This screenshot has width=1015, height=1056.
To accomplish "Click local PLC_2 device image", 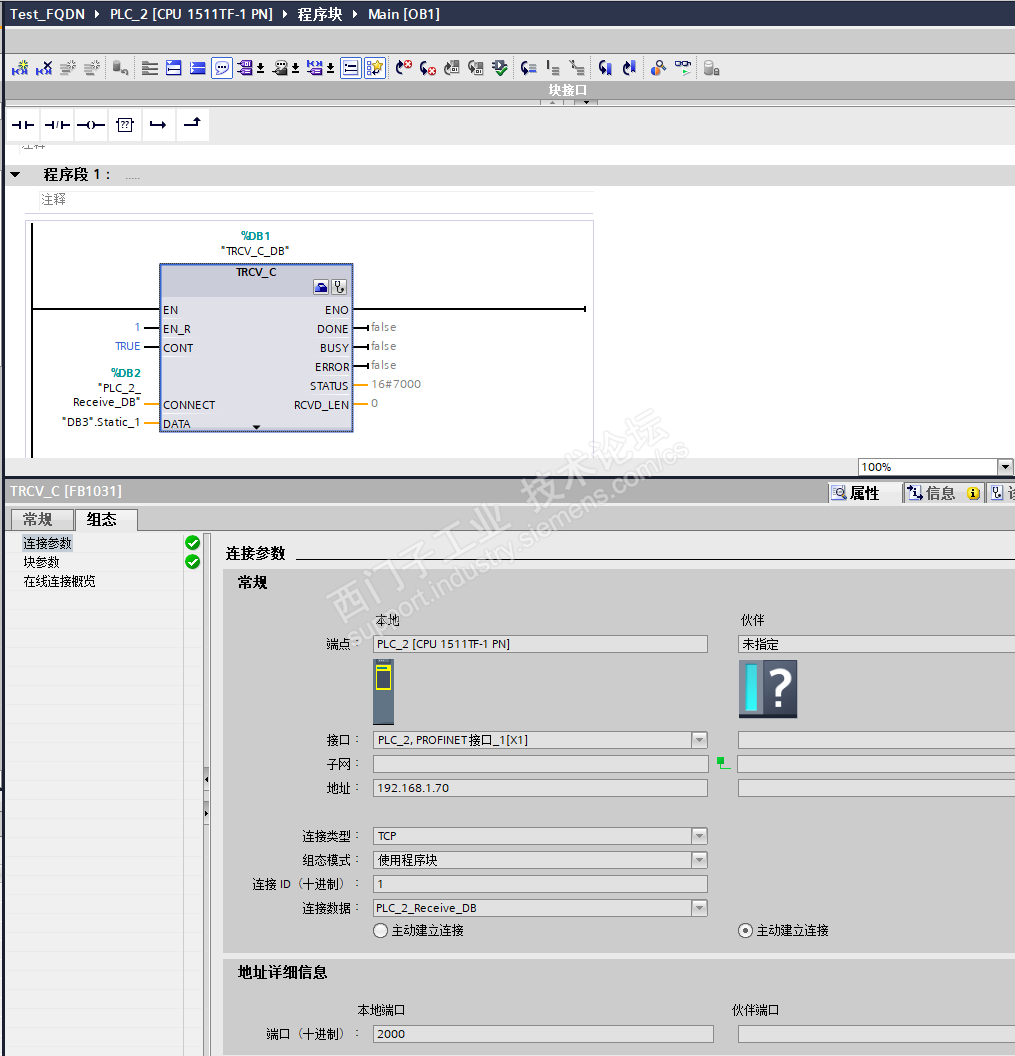I will [383, 692].
